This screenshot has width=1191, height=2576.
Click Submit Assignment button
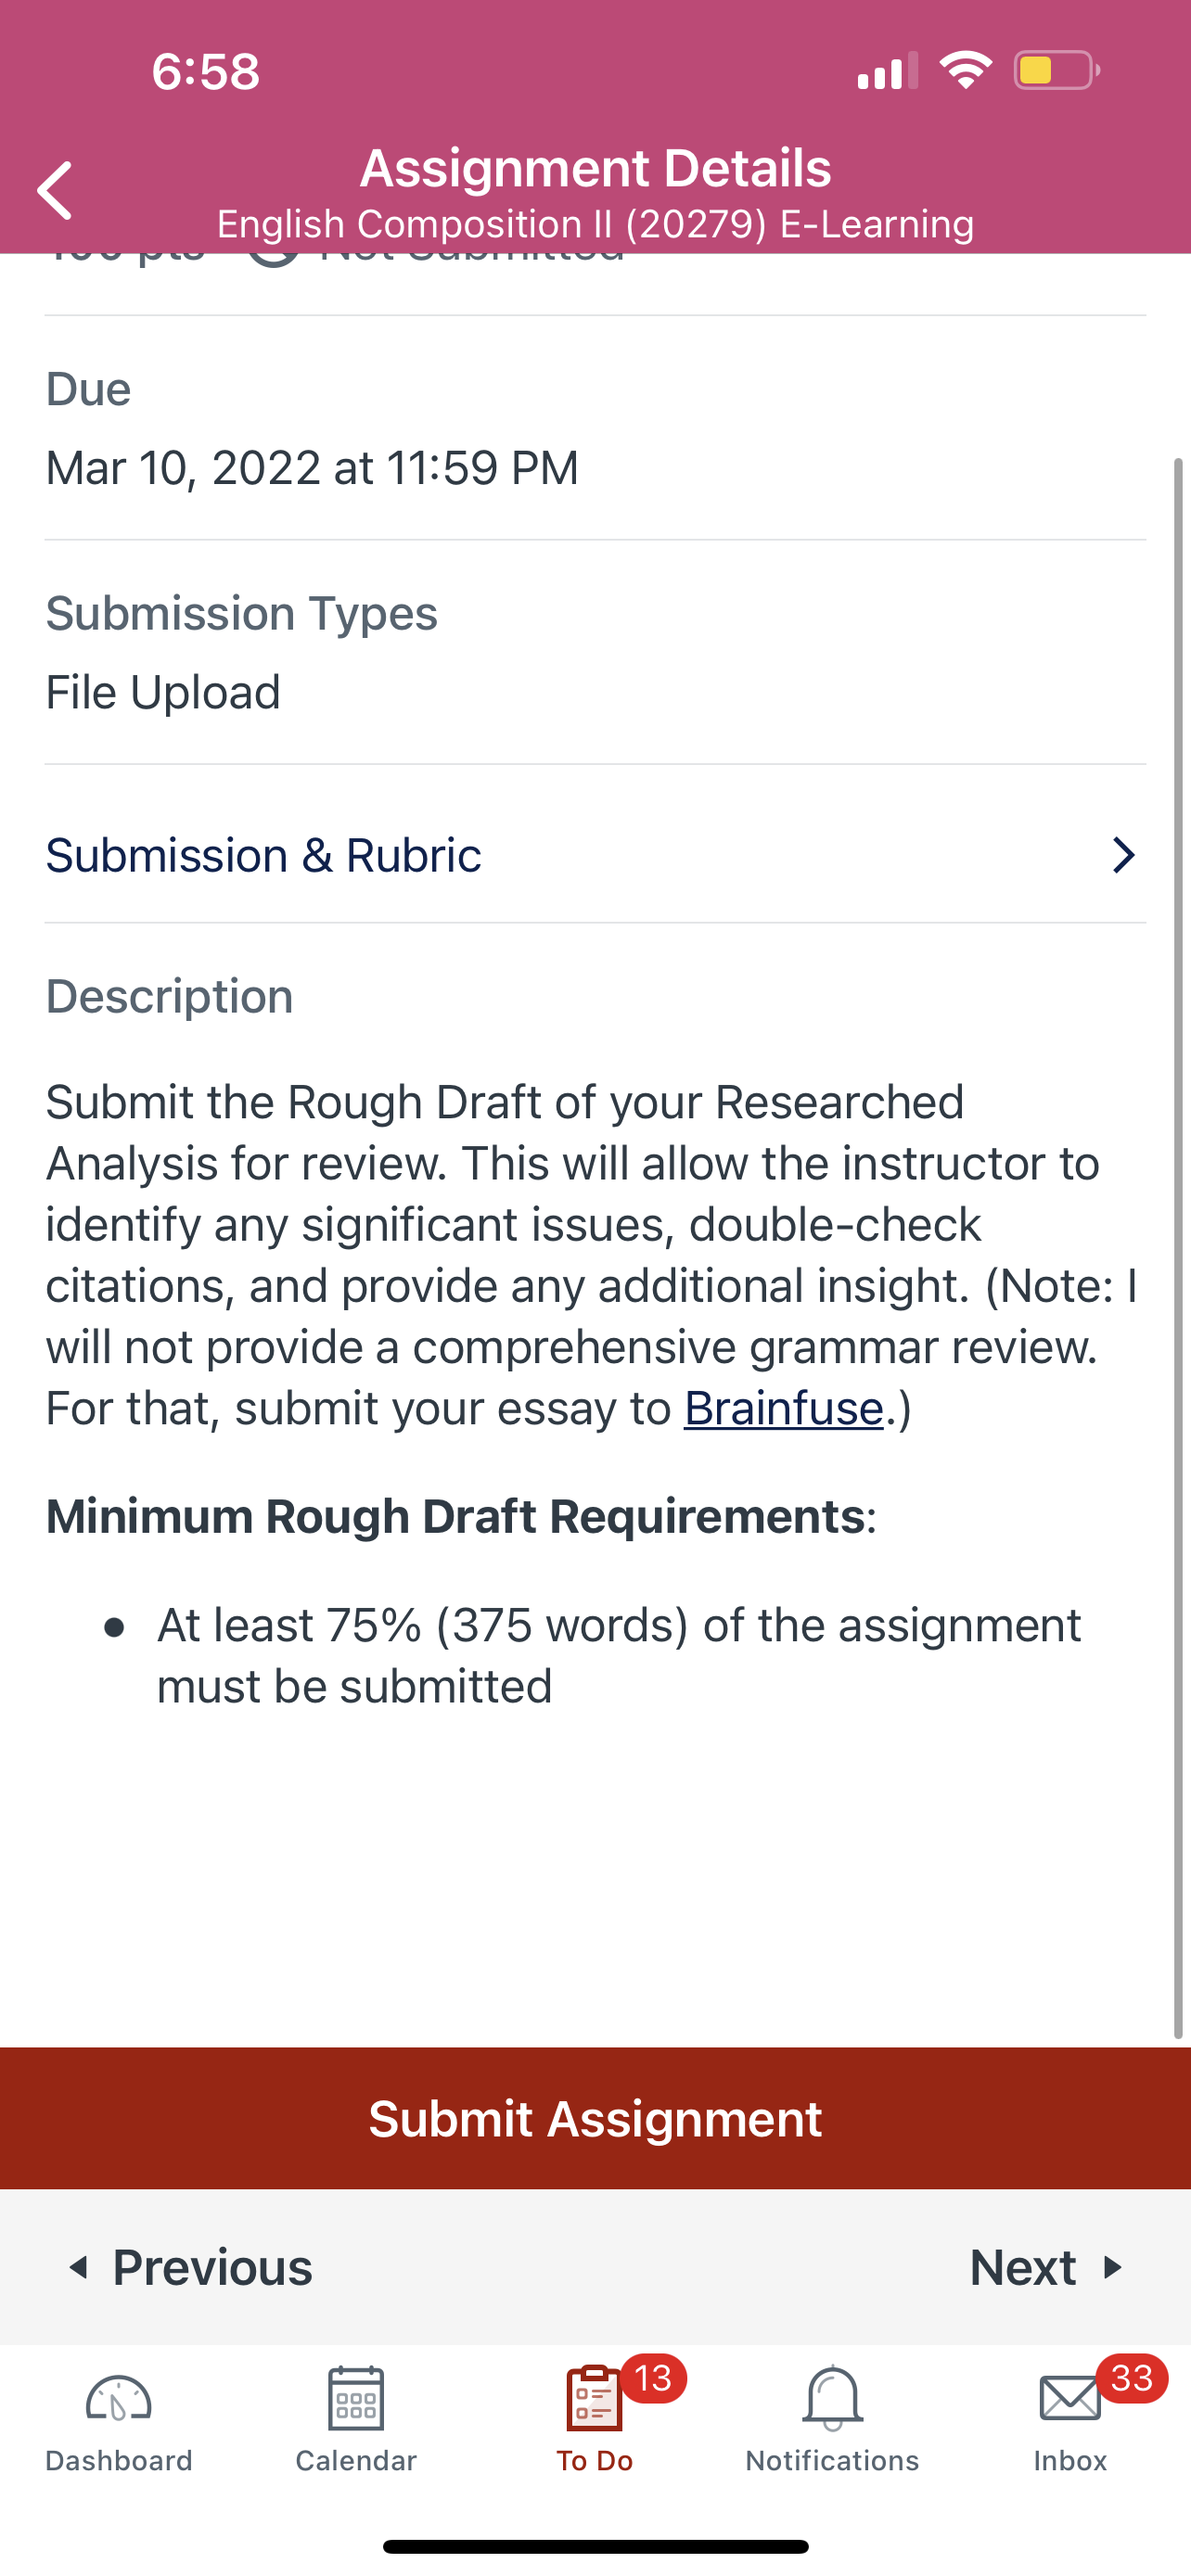point(595,2118)
